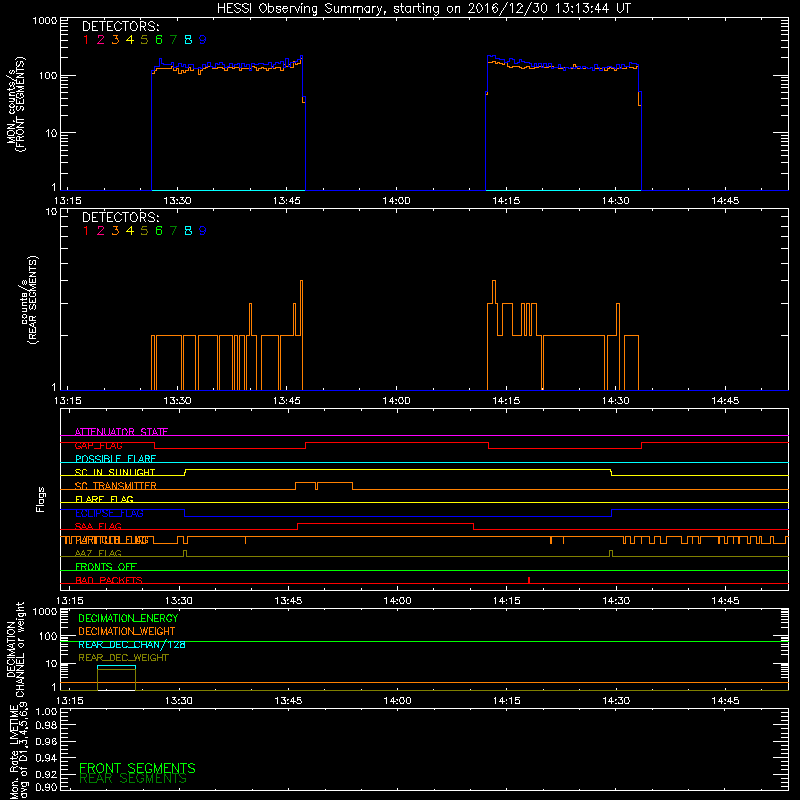Select the FLARE_FLAG label

[x=104, y=499]
